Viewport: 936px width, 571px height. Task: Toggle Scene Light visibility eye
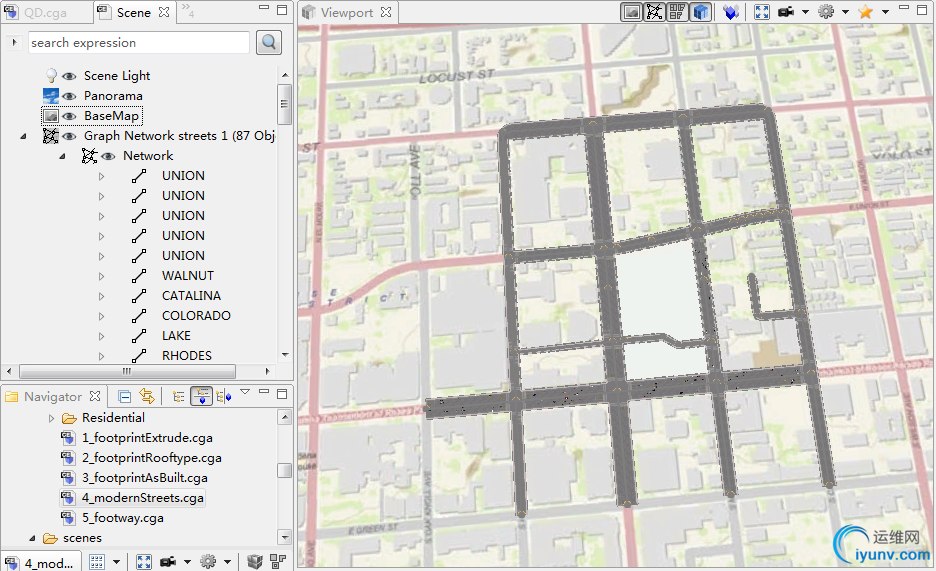click(x=69, y=76)
